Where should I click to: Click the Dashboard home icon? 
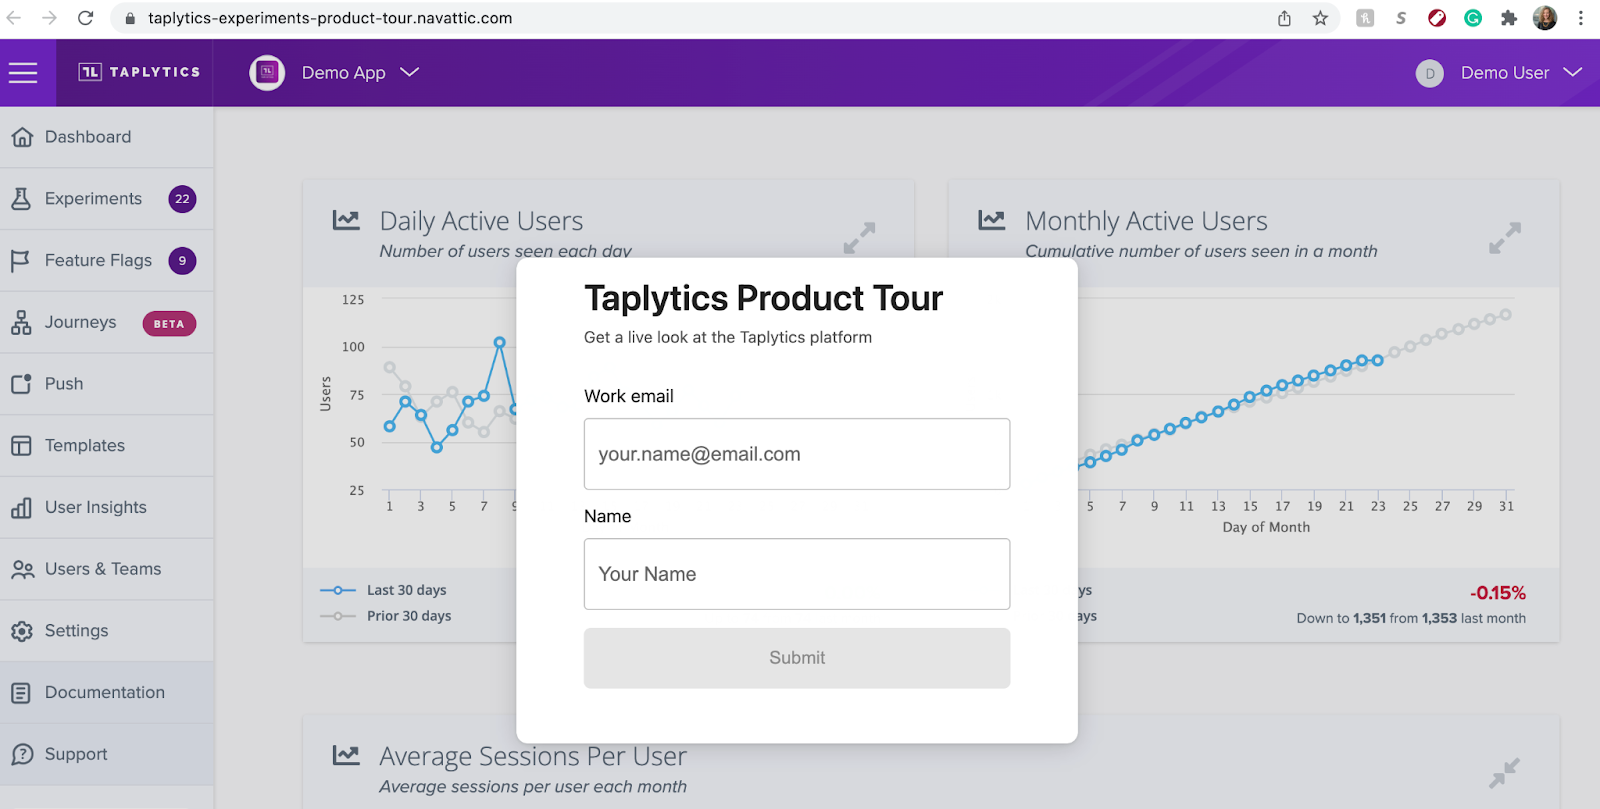22,137
